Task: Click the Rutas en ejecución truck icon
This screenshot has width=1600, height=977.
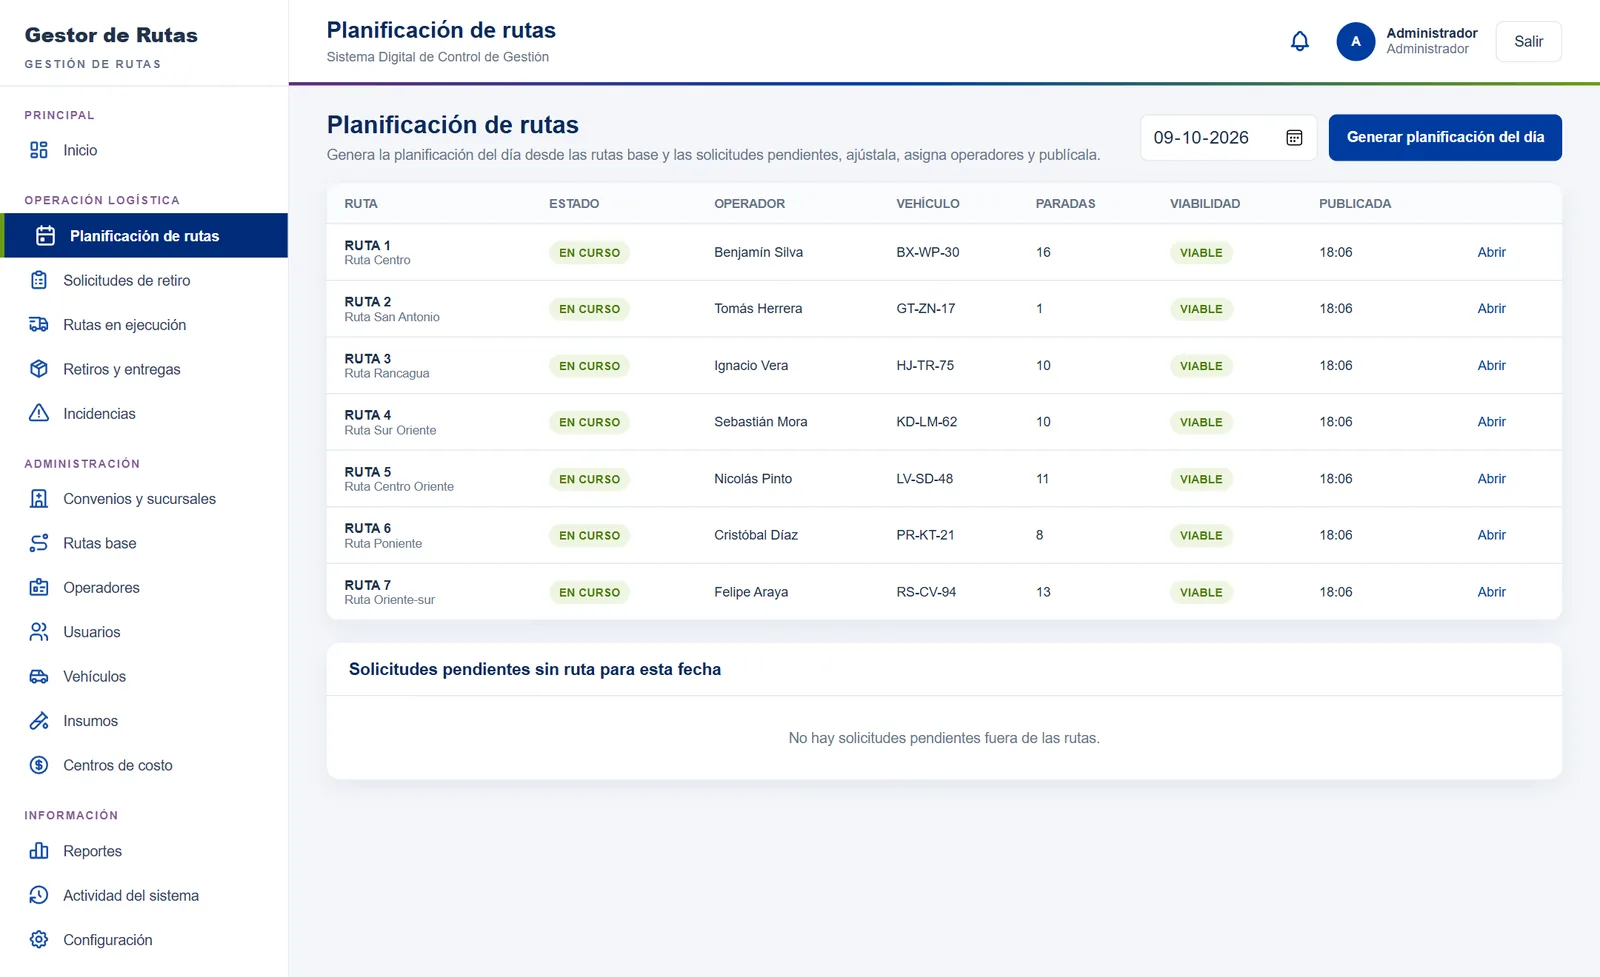Action: 39,325
